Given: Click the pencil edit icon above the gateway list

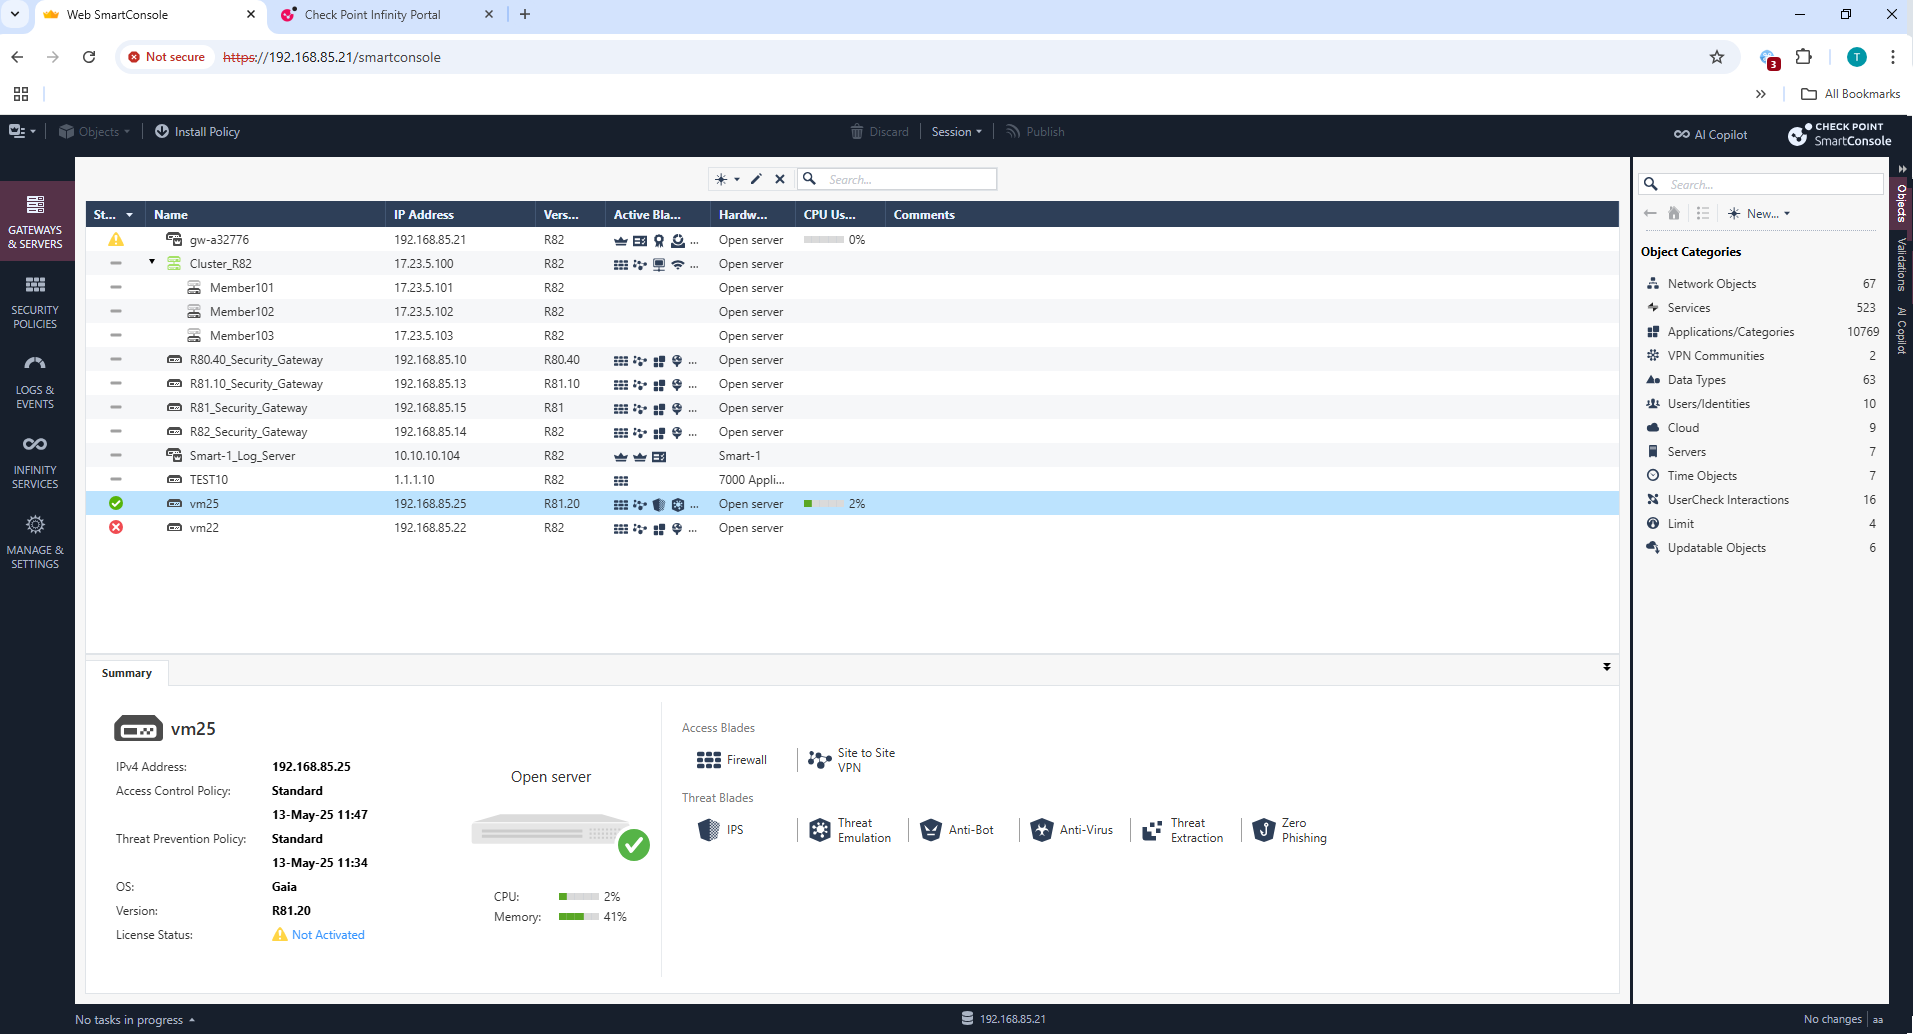Looking at the screenshot, I should tap(756, 179).
